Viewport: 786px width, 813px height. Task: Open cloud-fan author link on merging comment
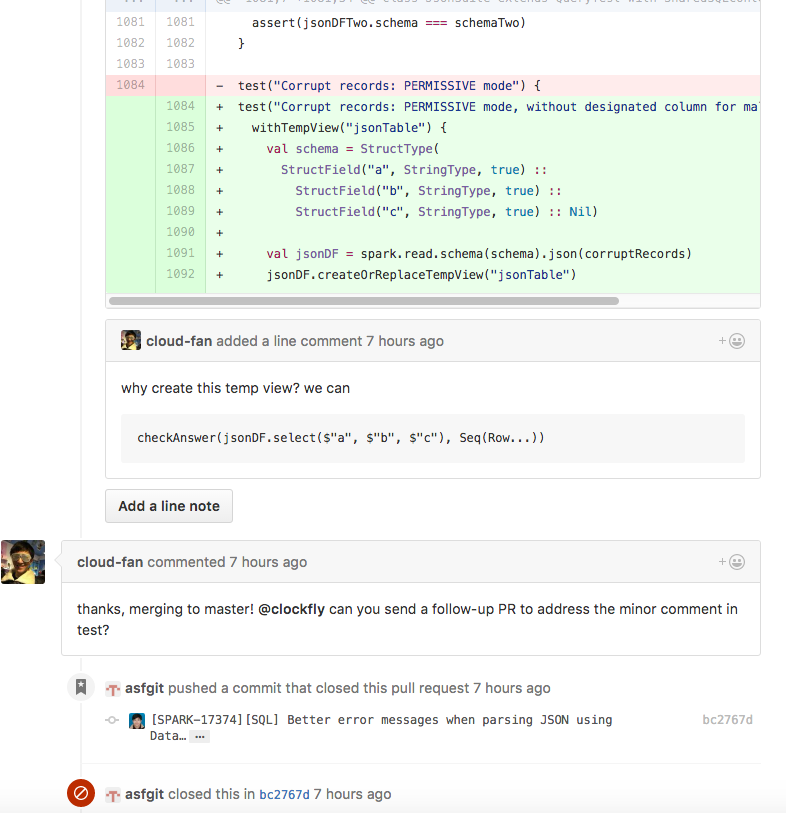110,562
